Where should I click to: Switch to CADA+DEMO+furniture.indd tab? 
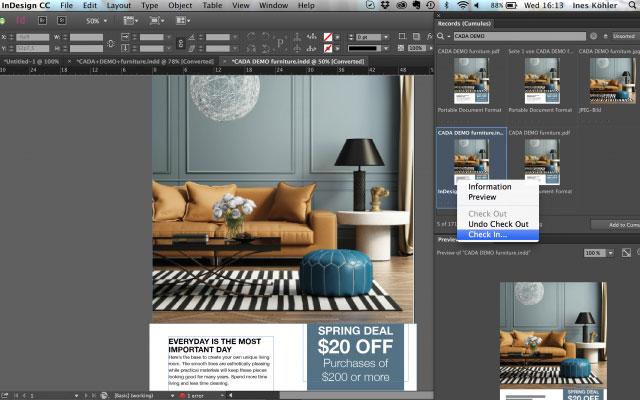[x=147, y=61]
